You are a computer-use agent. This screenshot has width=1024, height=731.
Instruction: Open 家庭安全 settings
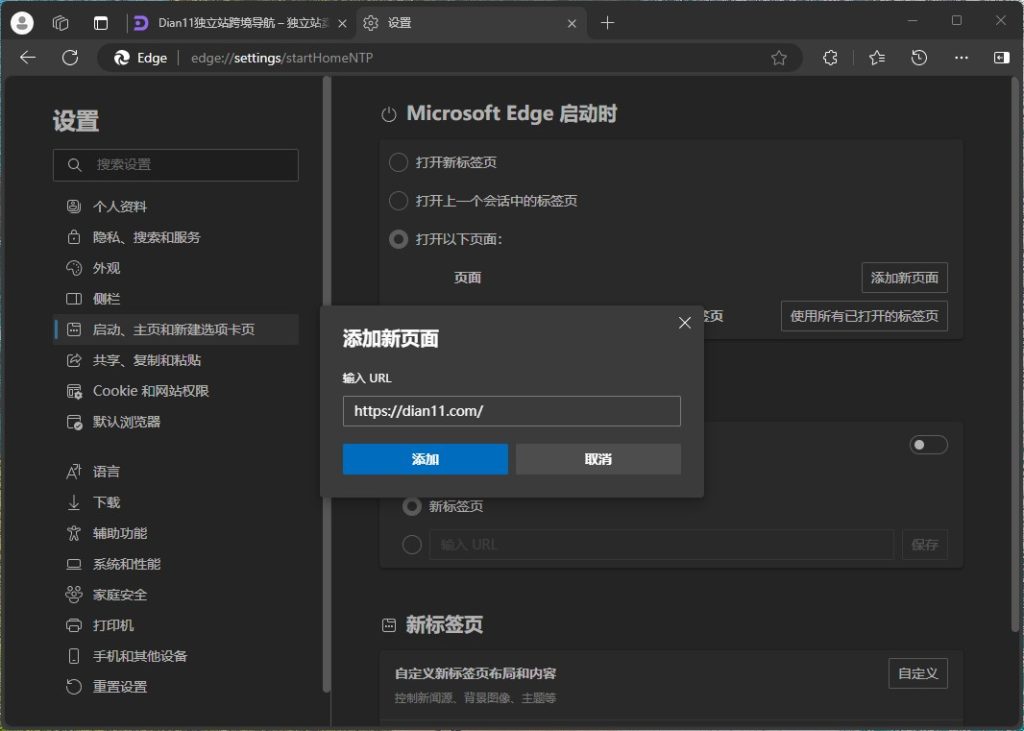click(x=176, y=594)
